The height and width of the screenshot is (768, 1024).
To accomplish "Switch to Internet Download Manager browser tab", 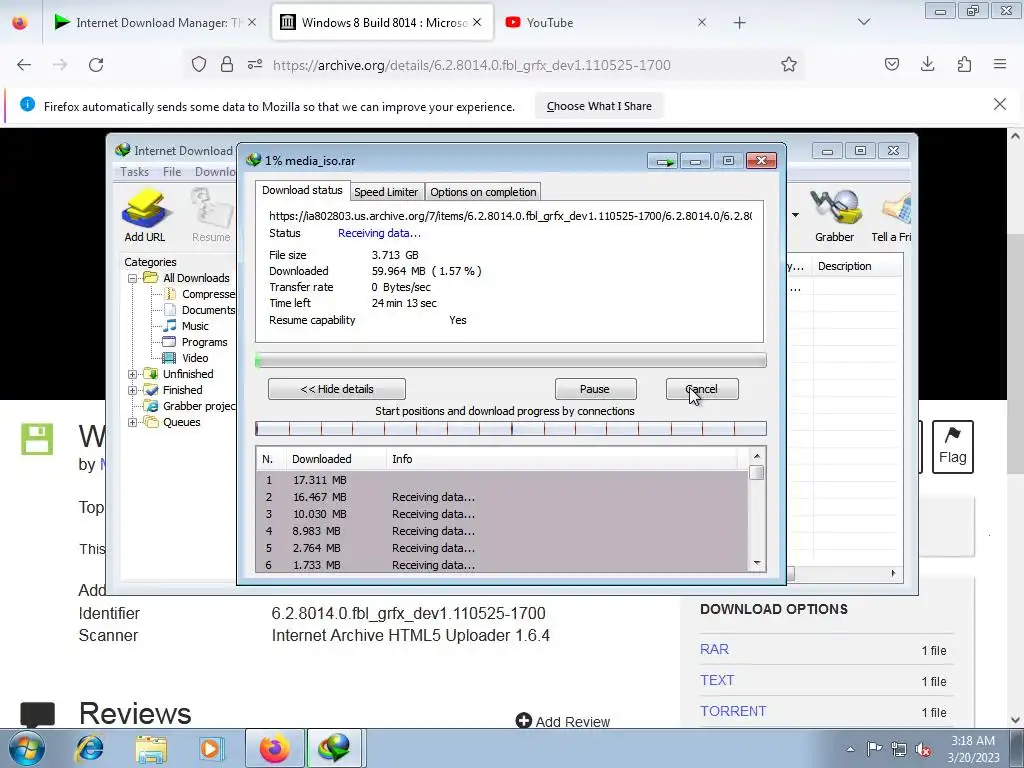I will [x=153, y=23].
